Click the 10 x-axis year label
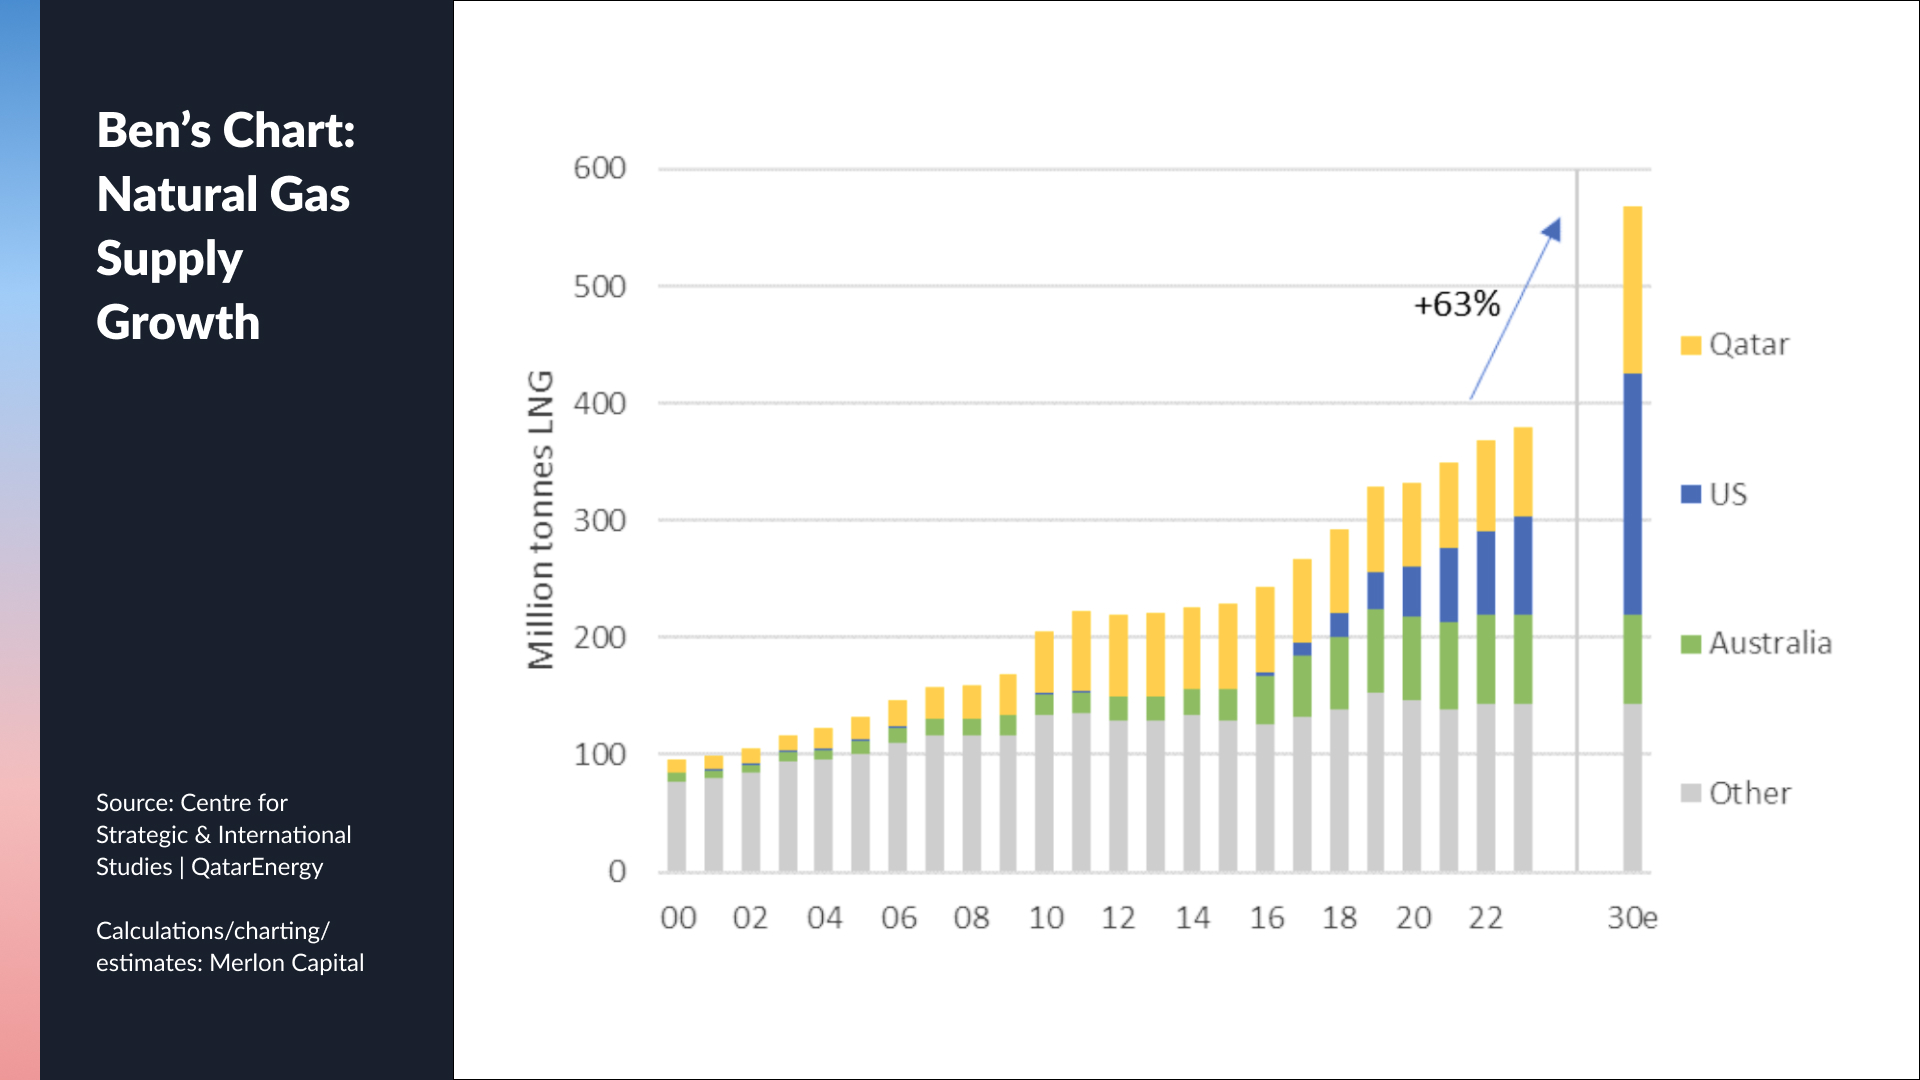This screenshot has height=1080, width=1920. (x=1046, y=917)
